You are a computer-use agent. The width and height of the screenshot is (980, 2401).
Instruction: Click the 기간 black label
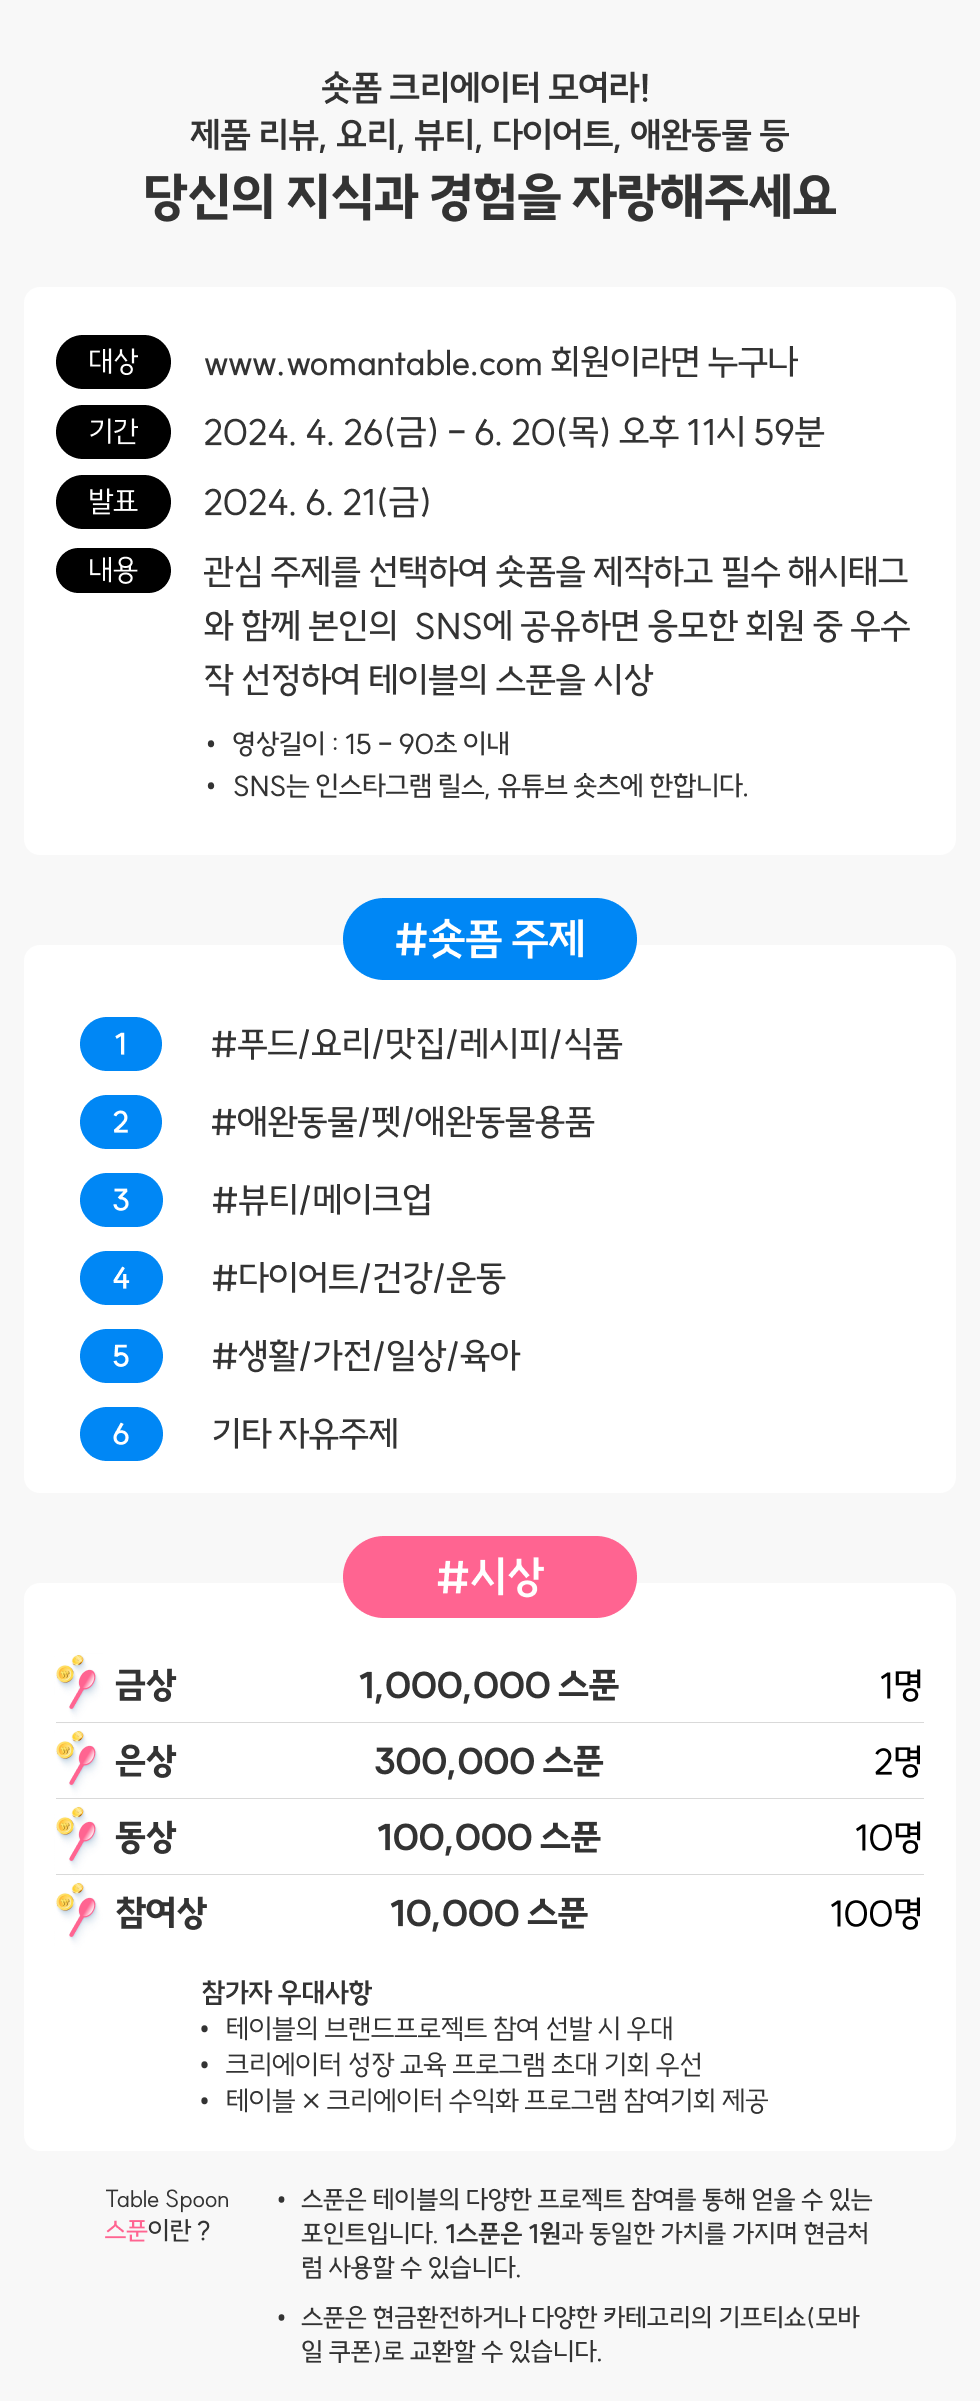[x=113, y=432]
